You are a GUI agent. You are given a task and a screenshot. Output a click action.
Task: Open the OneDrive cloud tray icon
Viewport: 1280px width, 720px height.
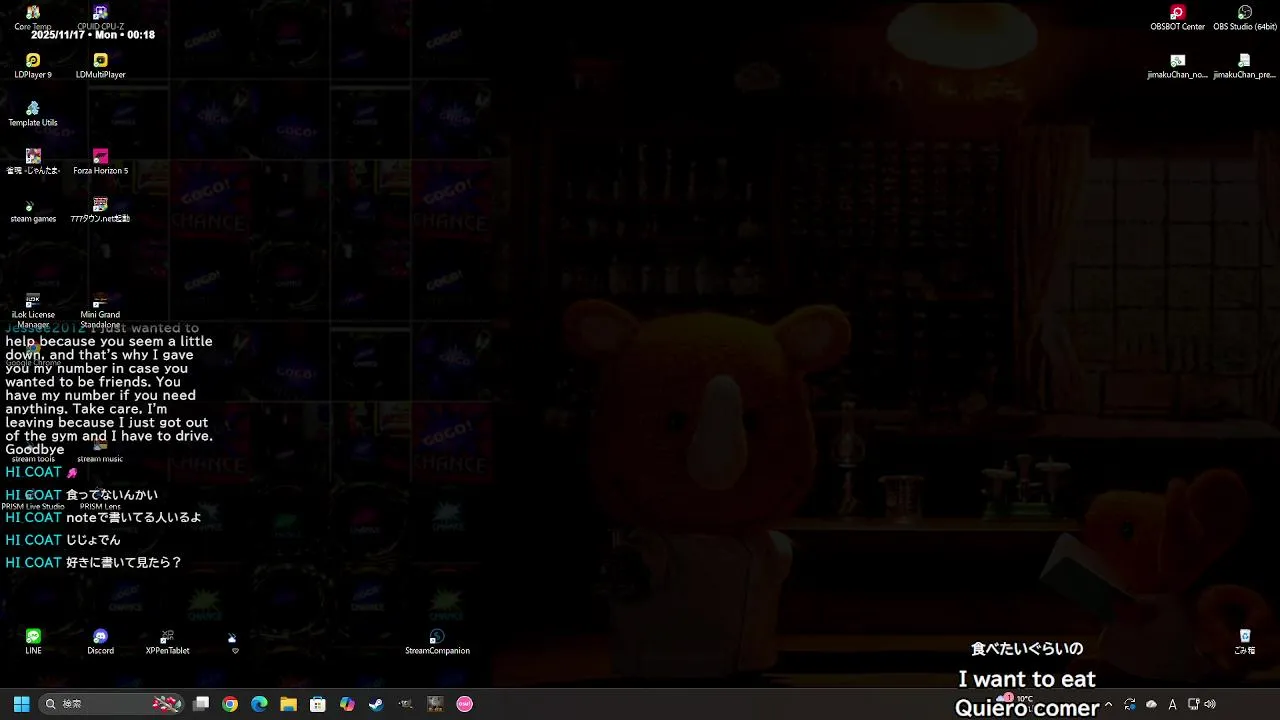click(x=1151, y=705)
